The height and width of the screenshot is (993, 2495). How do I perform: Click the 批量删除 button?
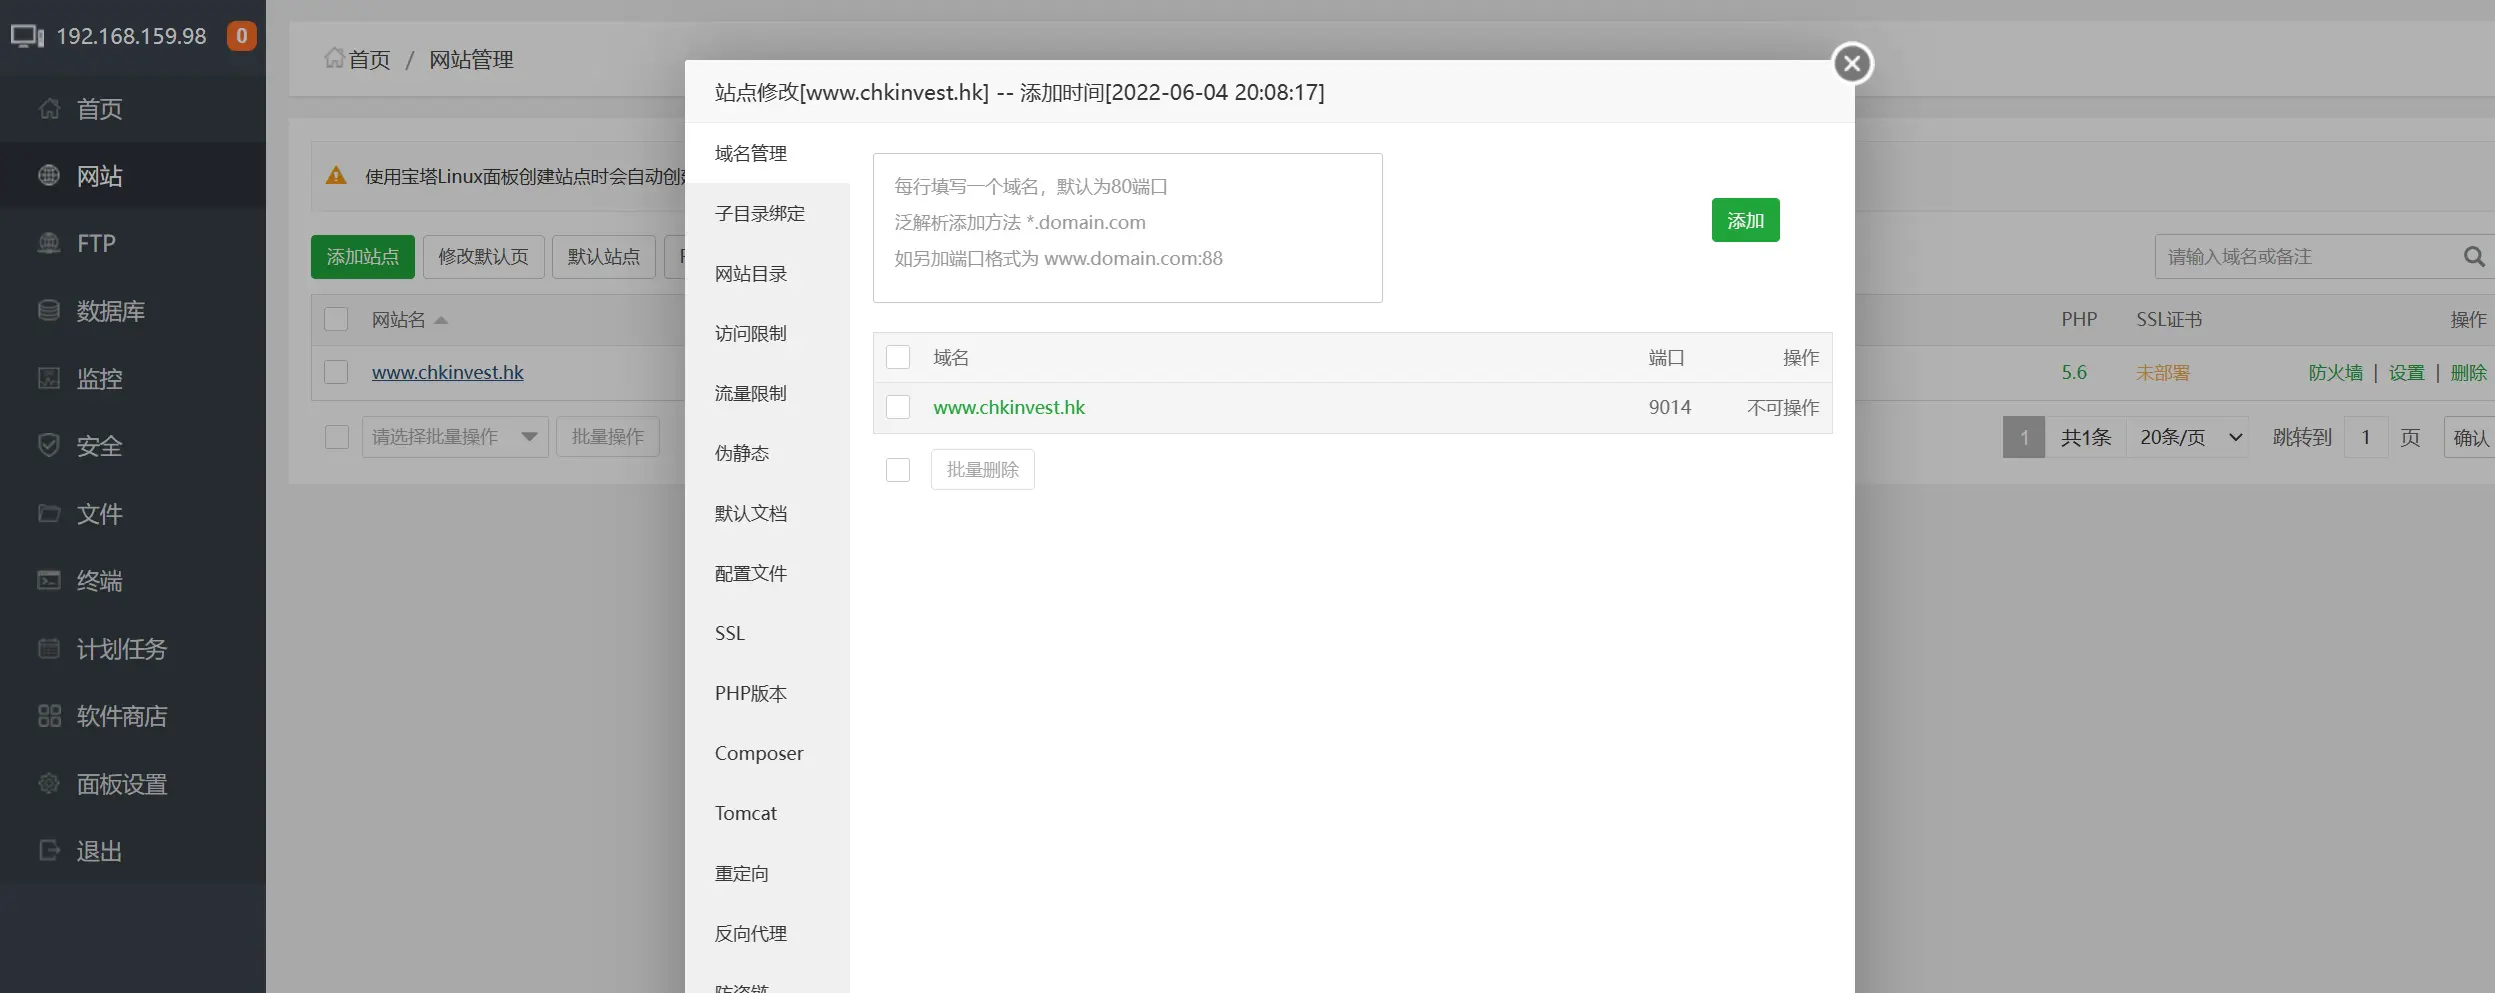tap(982, 470)
